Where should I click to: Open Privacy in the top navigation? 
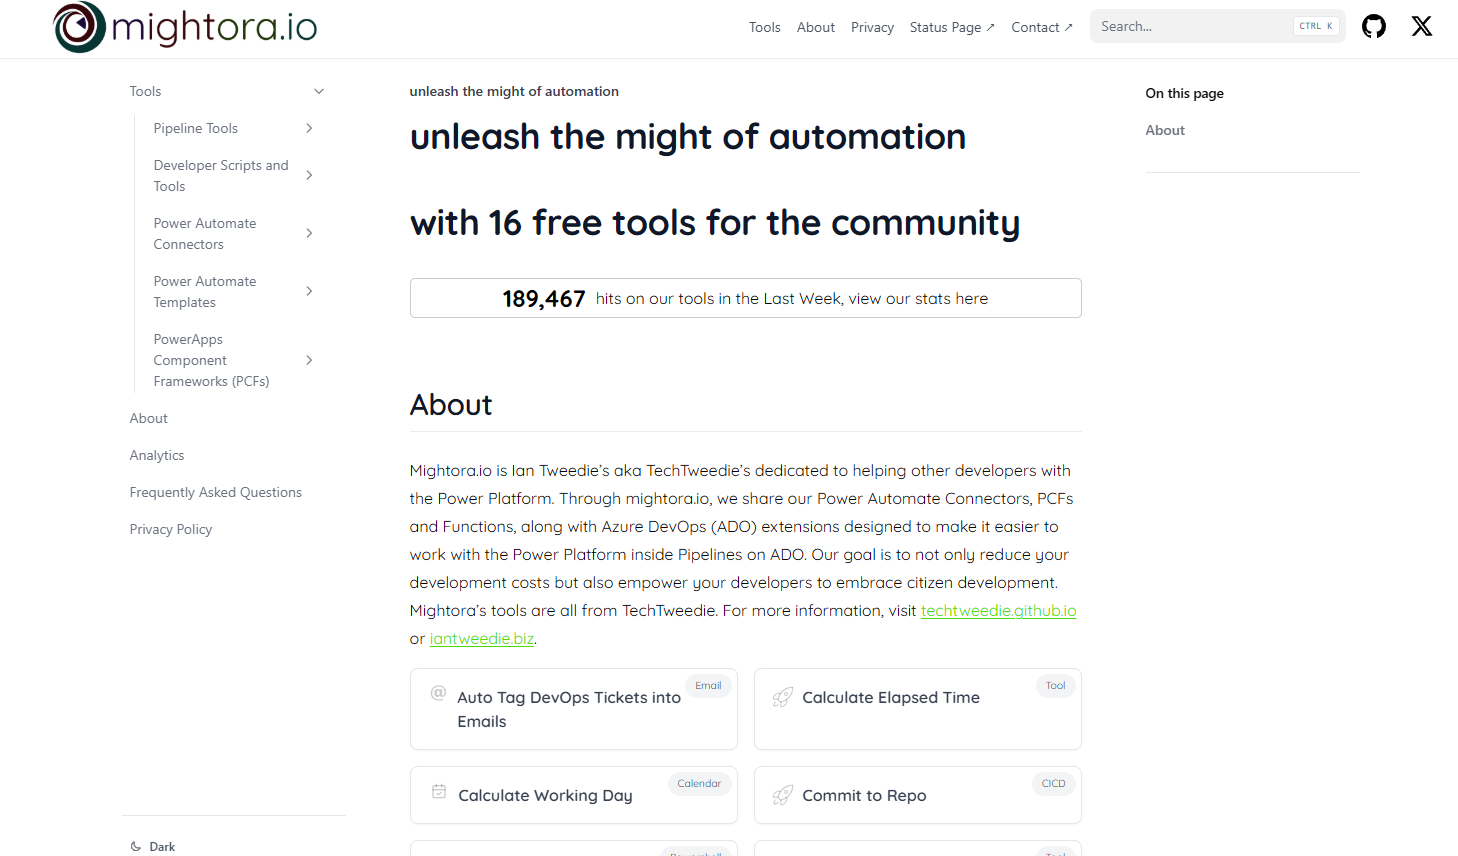[x=872, y=27]
